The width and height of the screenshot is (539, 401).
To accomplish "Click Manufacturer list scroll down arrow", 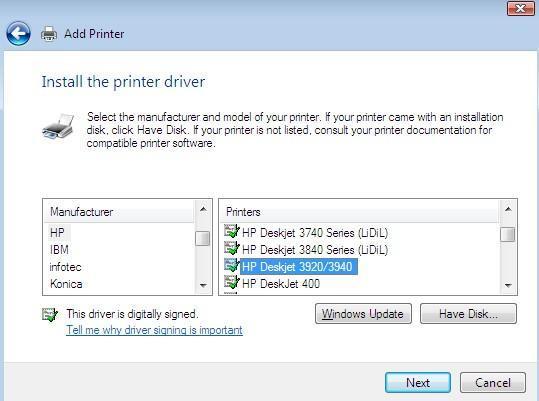I will click(203, 285).
